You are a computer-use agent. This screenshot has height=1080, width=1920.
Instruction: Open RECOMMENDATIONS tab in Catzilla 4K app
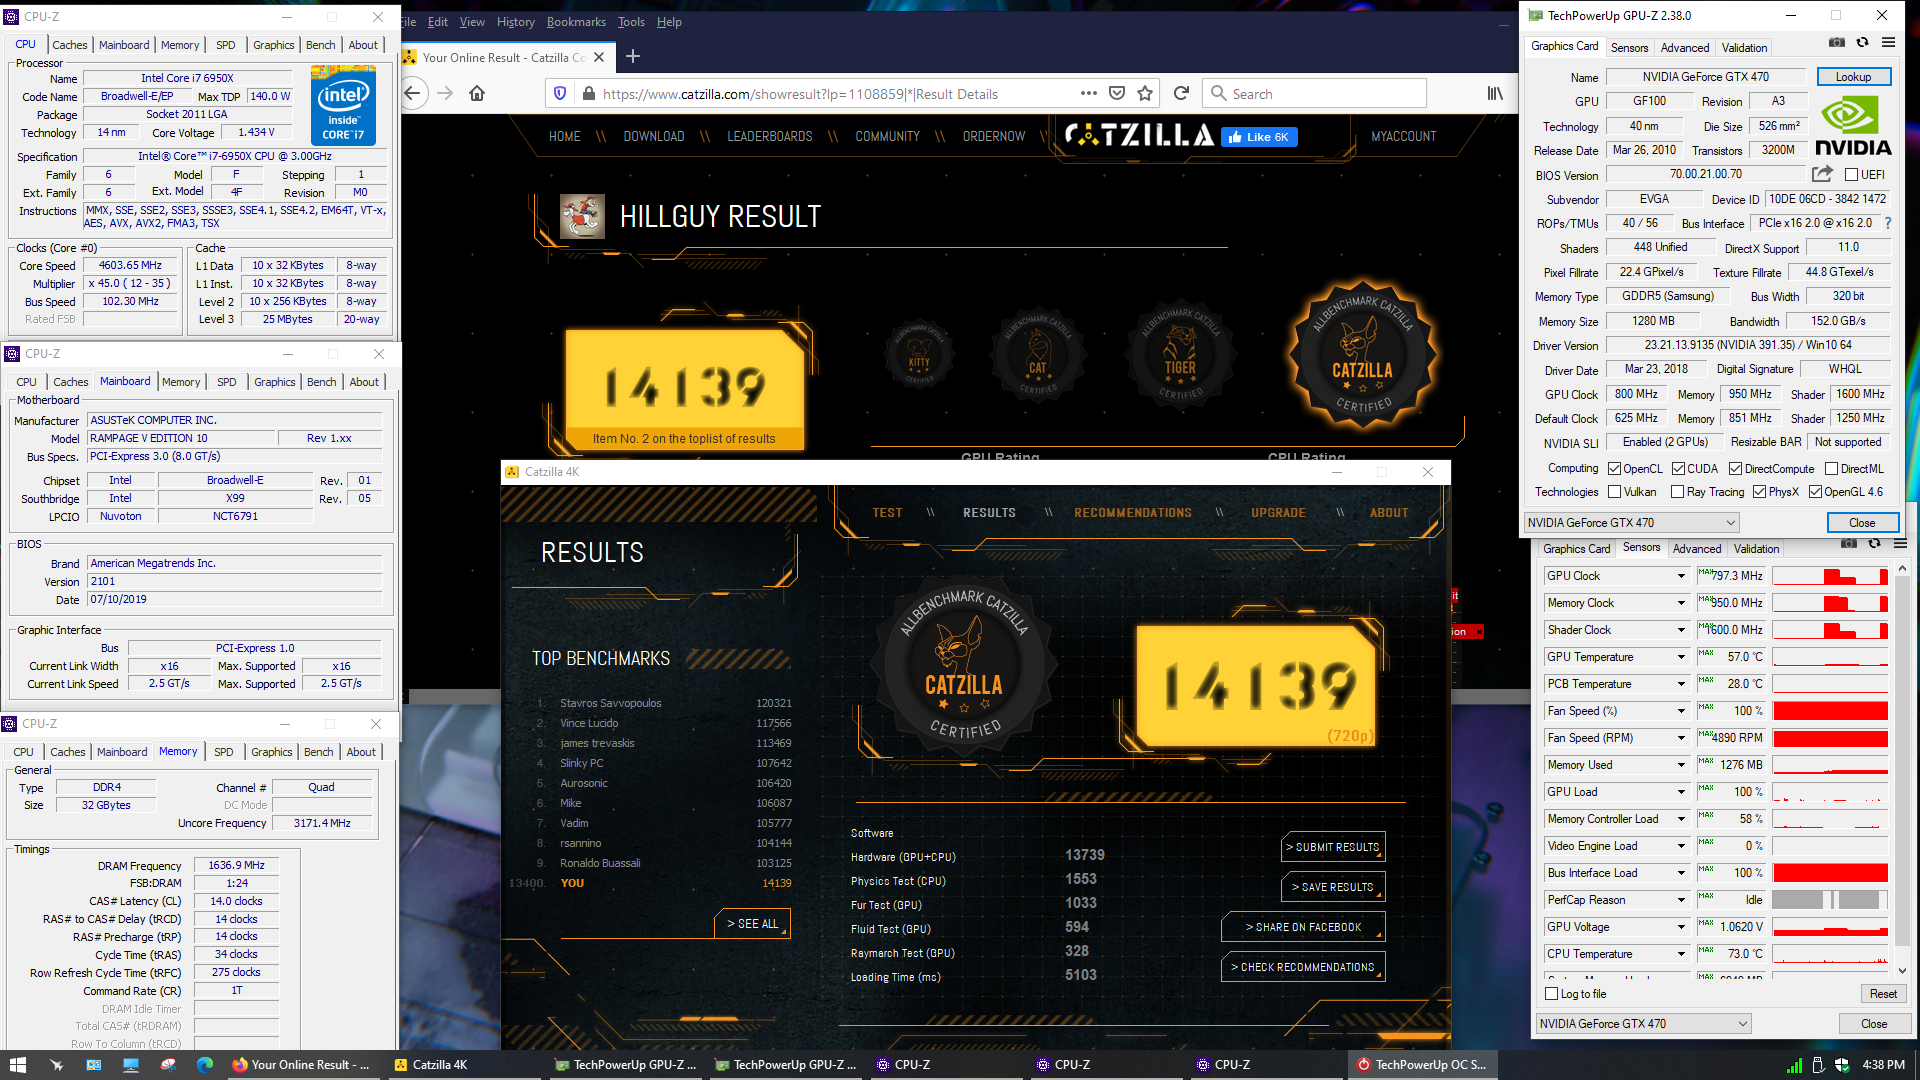1132,513
